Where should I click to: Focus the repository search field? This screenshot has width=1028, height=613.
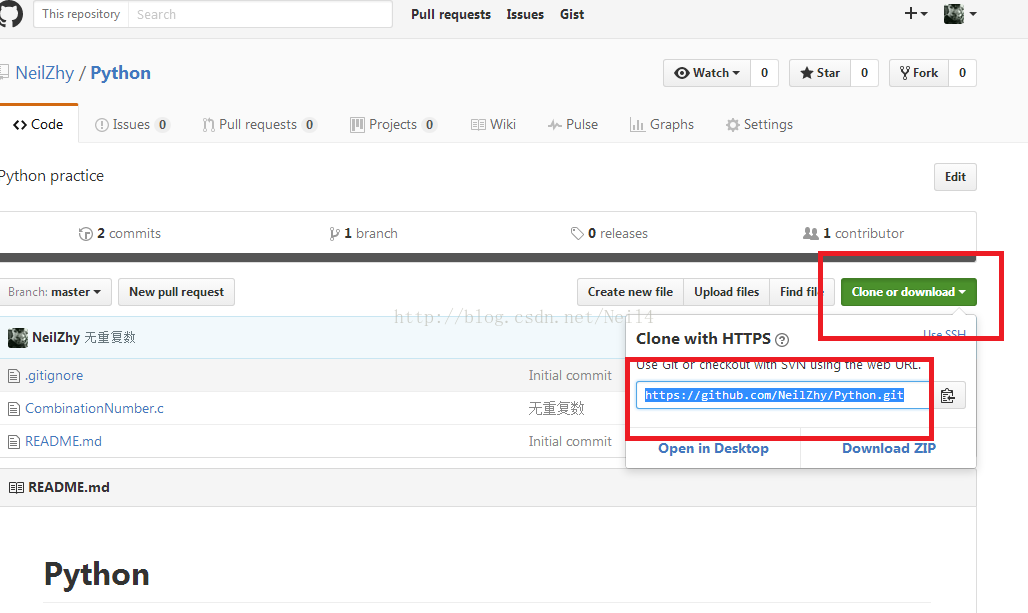[x=260, y=14]
